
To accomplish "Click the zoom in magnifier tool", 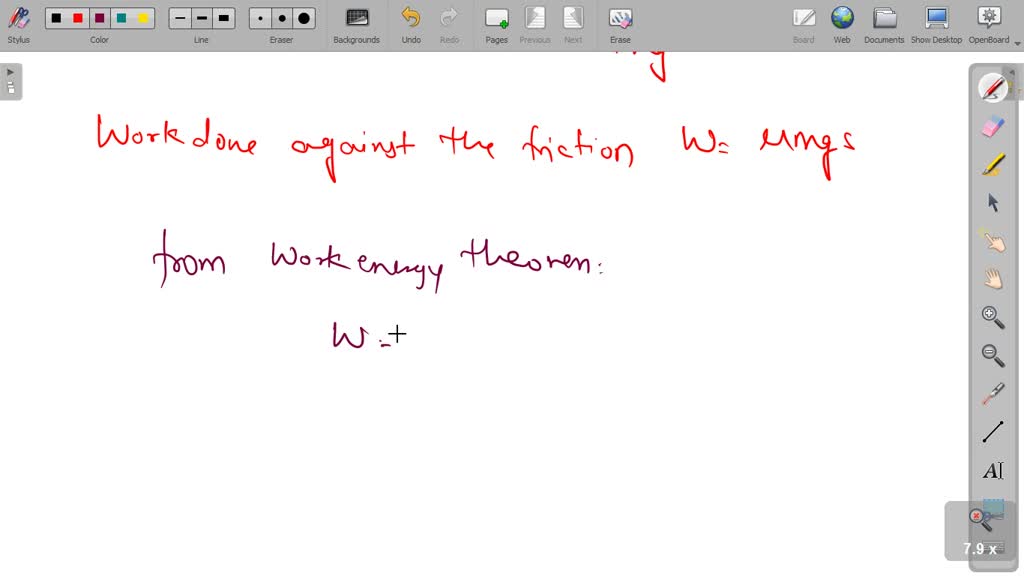I will pyautogui.click(x=993, y=317).
